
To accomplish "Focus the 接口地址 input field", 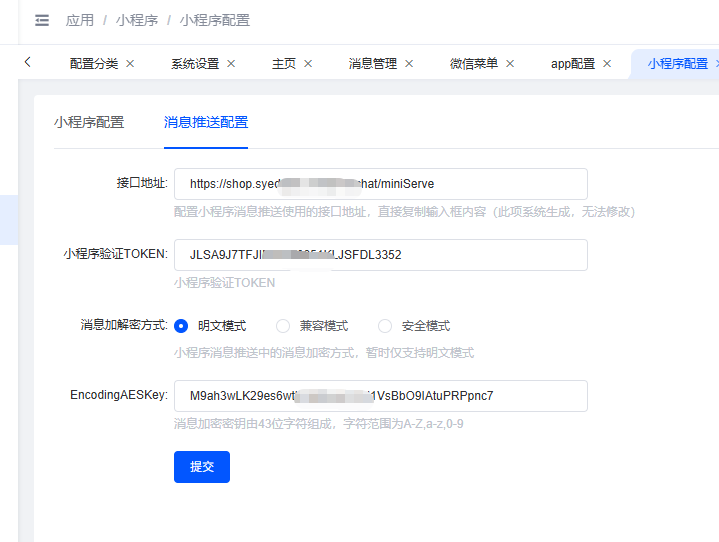I will tap(380, 184).
